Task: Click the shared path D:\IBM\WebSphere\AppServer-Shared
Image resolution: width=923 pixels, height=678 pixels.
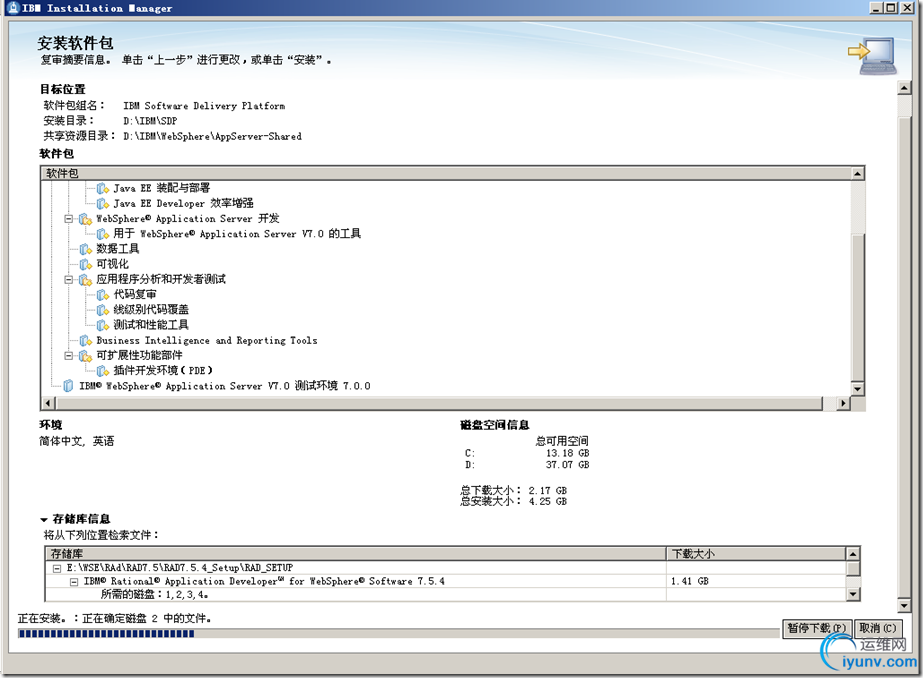Action: point(213,137)
